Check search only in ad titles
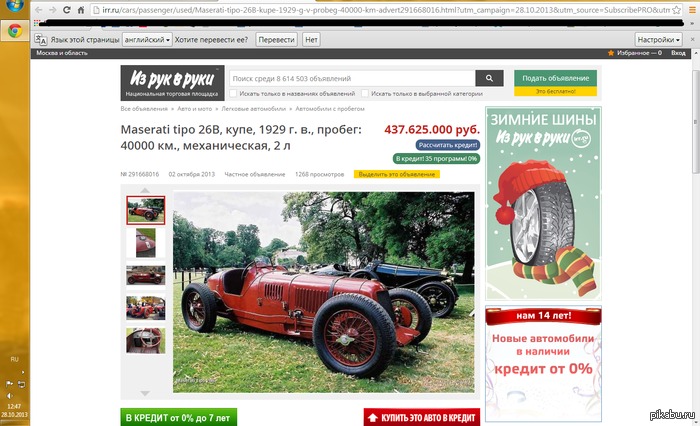The height and width of the screenshot is (426, 700). tap(232, 93)
